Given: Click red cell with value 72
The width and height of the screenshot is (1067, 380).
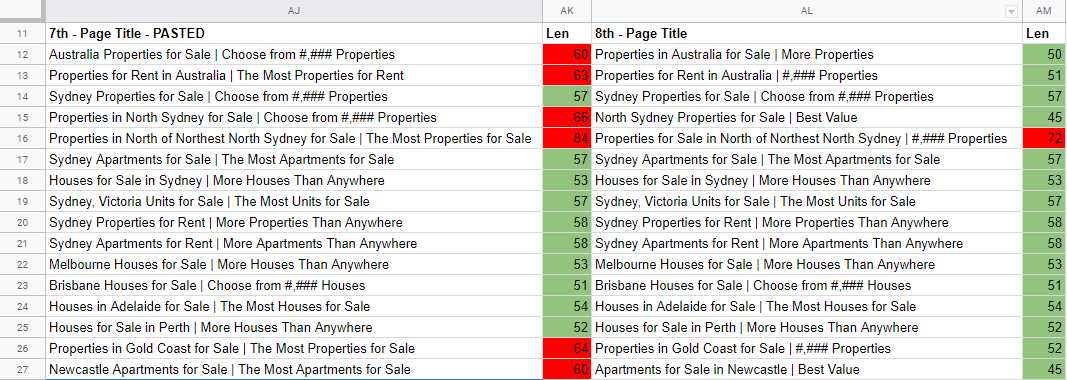Looking at the screenshot, I should tap(1044, 138).
